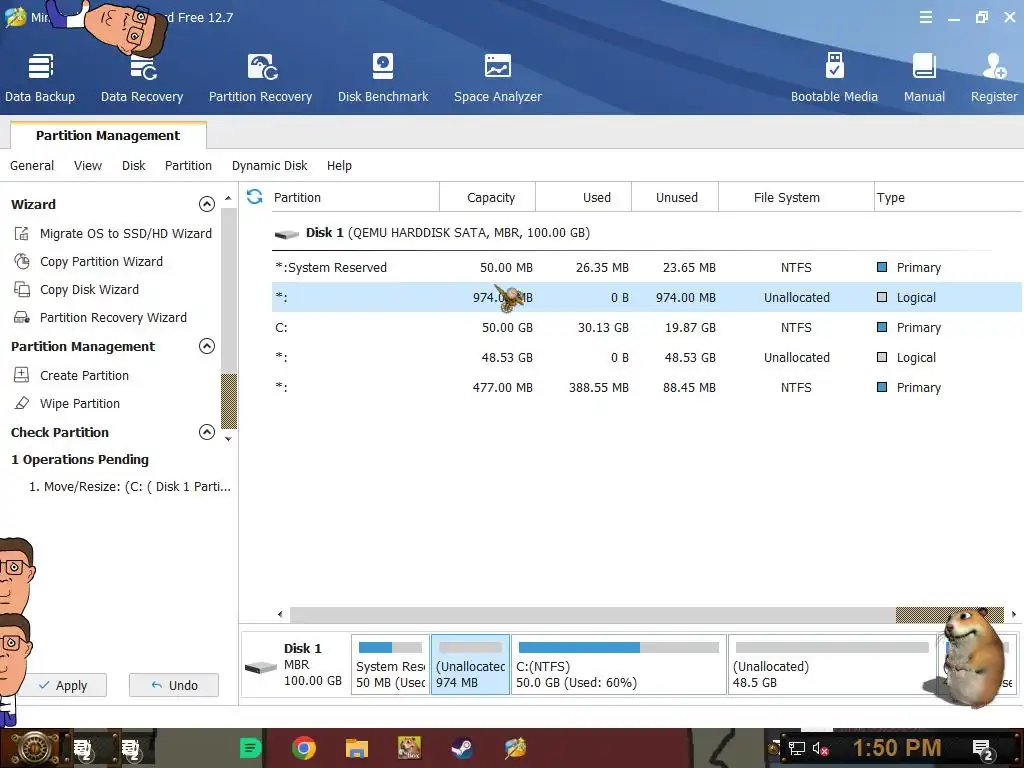Open the notification center icon
Image resolution: width=1024 pixels, height=768 pixels.
tap(984, 750)
